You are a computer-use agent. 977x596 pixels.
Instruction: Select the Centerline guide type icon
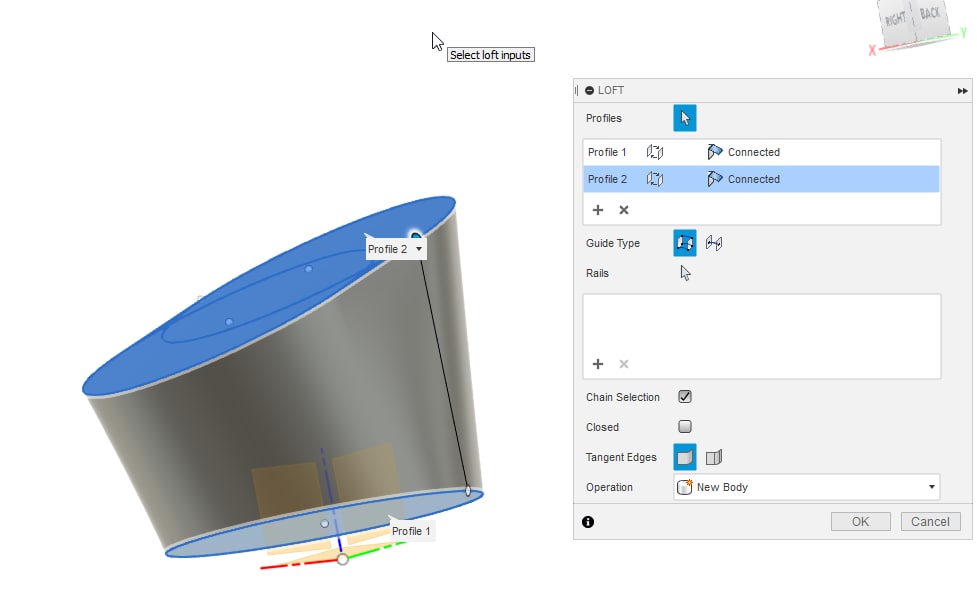point(714,243)
